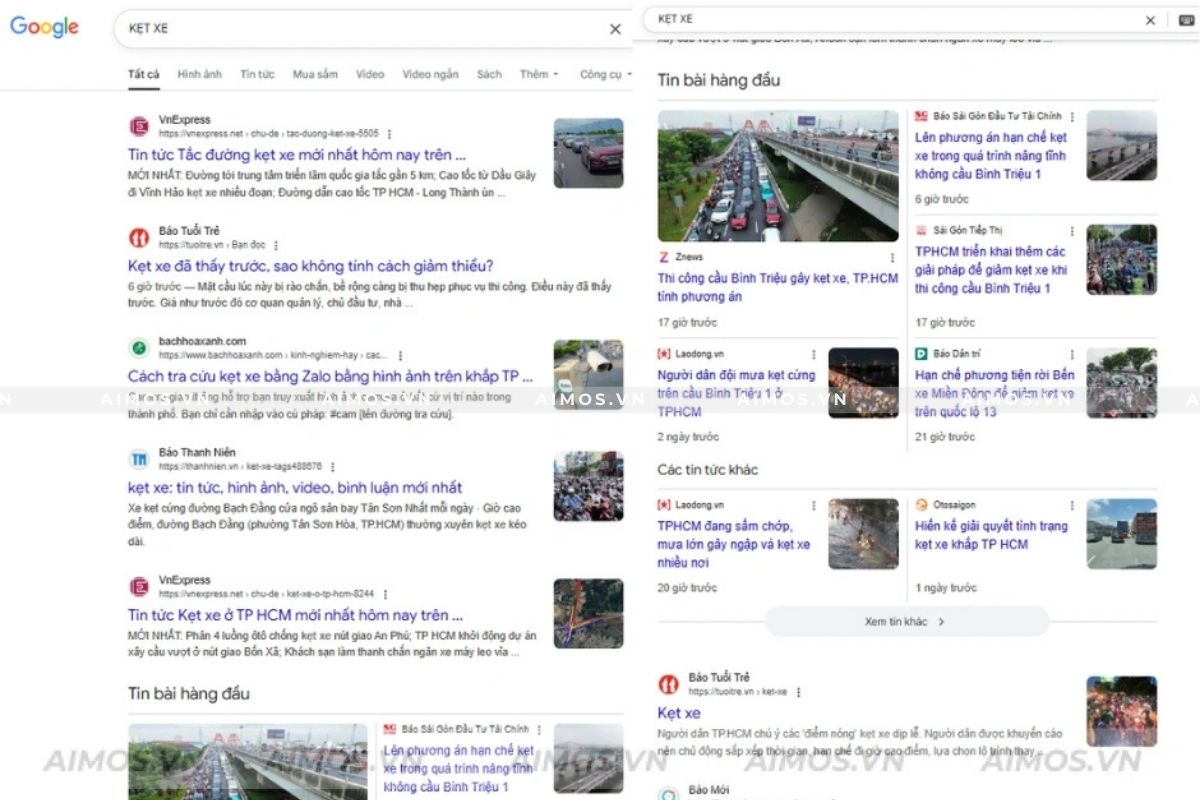Screen dimensions: 1200x800
Task: Click the right panel's KẸT XE search field
Action: [895, 19]
